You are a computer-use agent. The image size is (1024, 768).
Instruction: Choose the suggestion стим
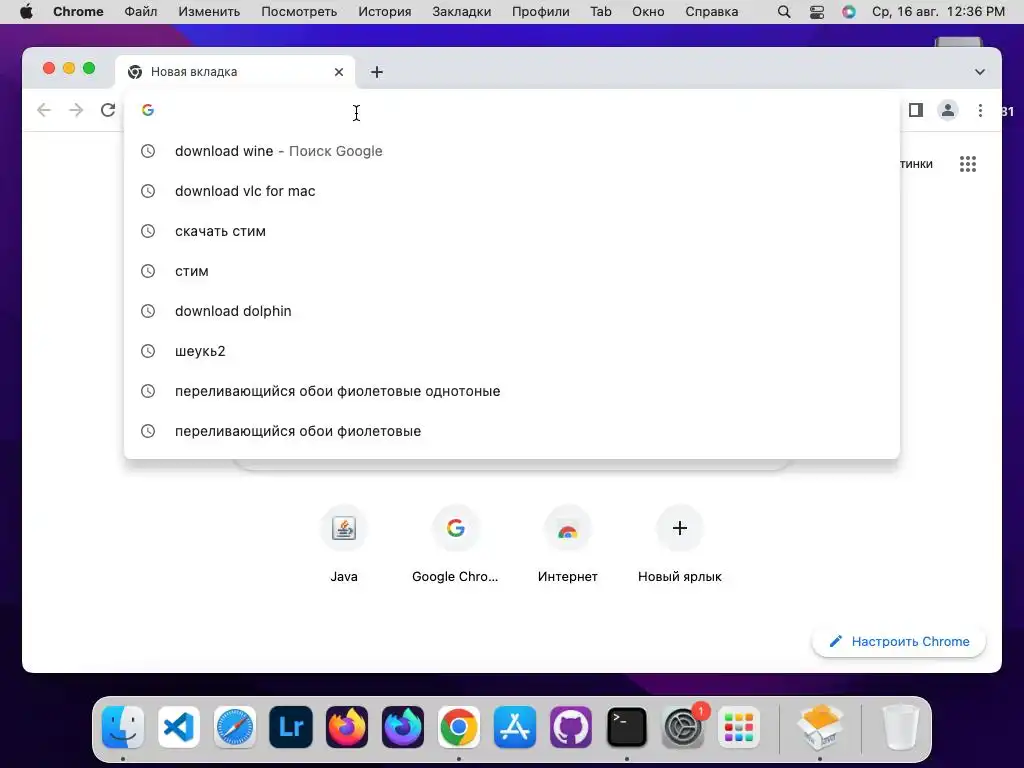pos(512,271)
